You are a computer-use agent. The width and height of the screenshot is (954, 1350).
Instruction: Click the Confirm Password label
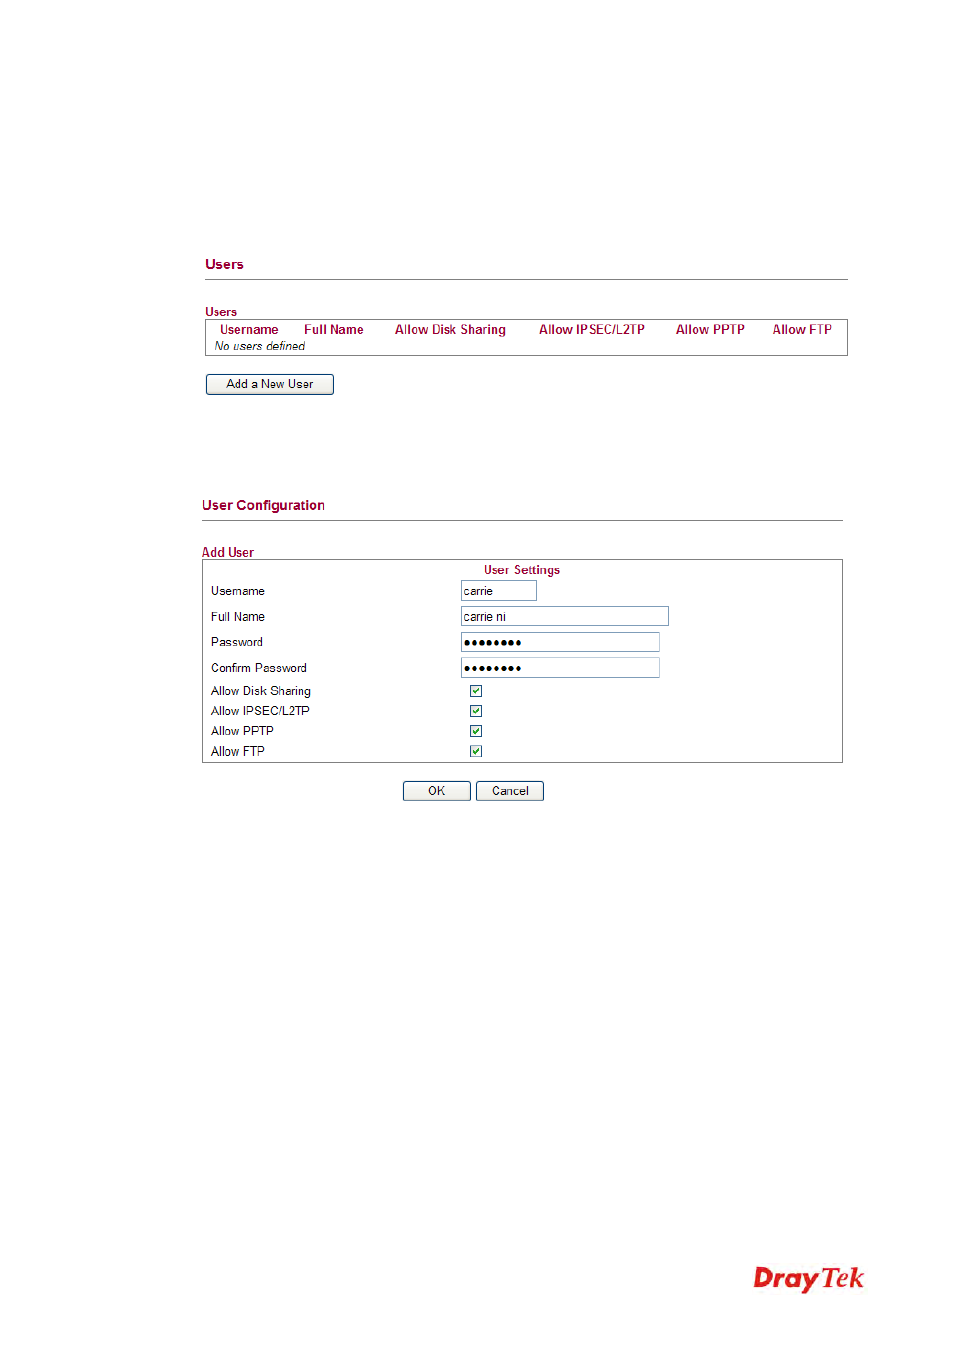(x=259, y=668)
